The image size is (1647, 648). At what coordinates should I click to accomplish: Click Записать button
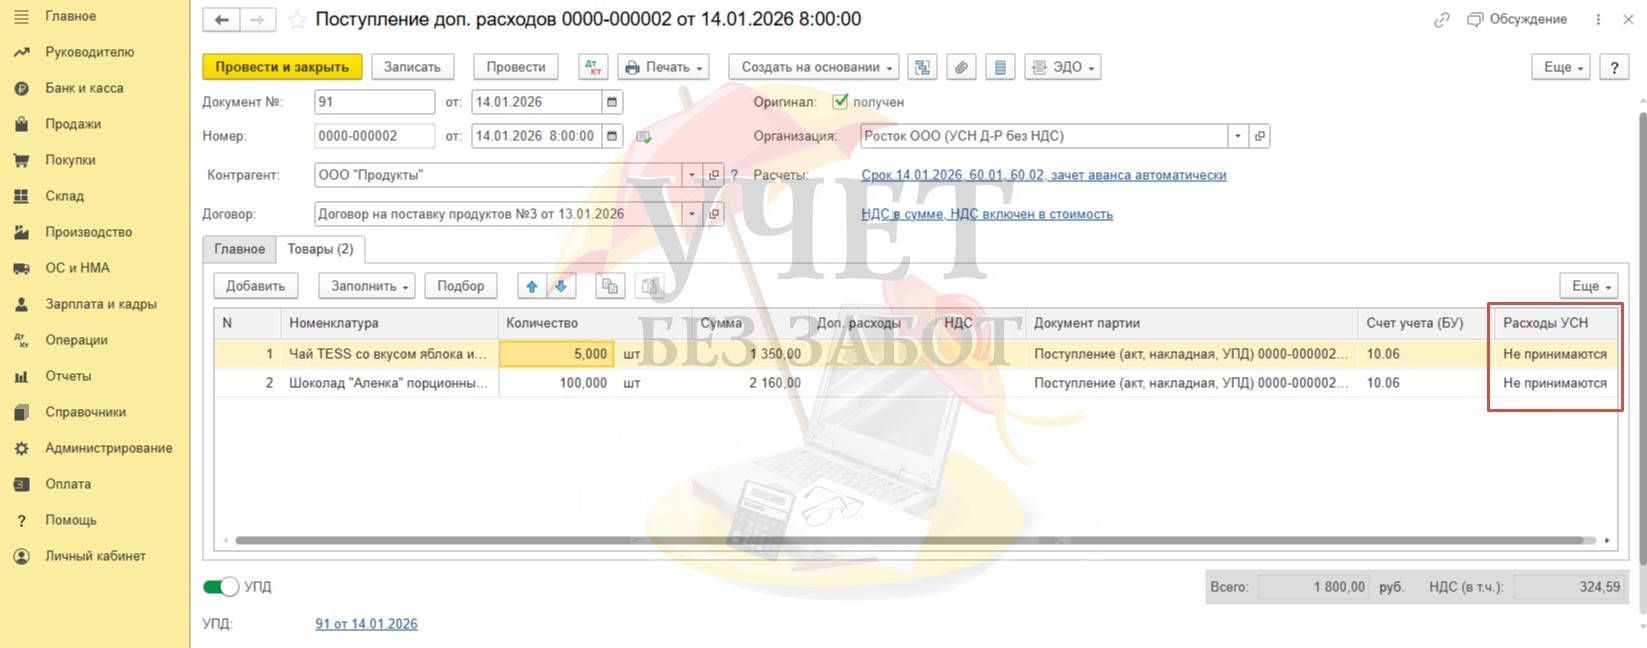point(412,67)
